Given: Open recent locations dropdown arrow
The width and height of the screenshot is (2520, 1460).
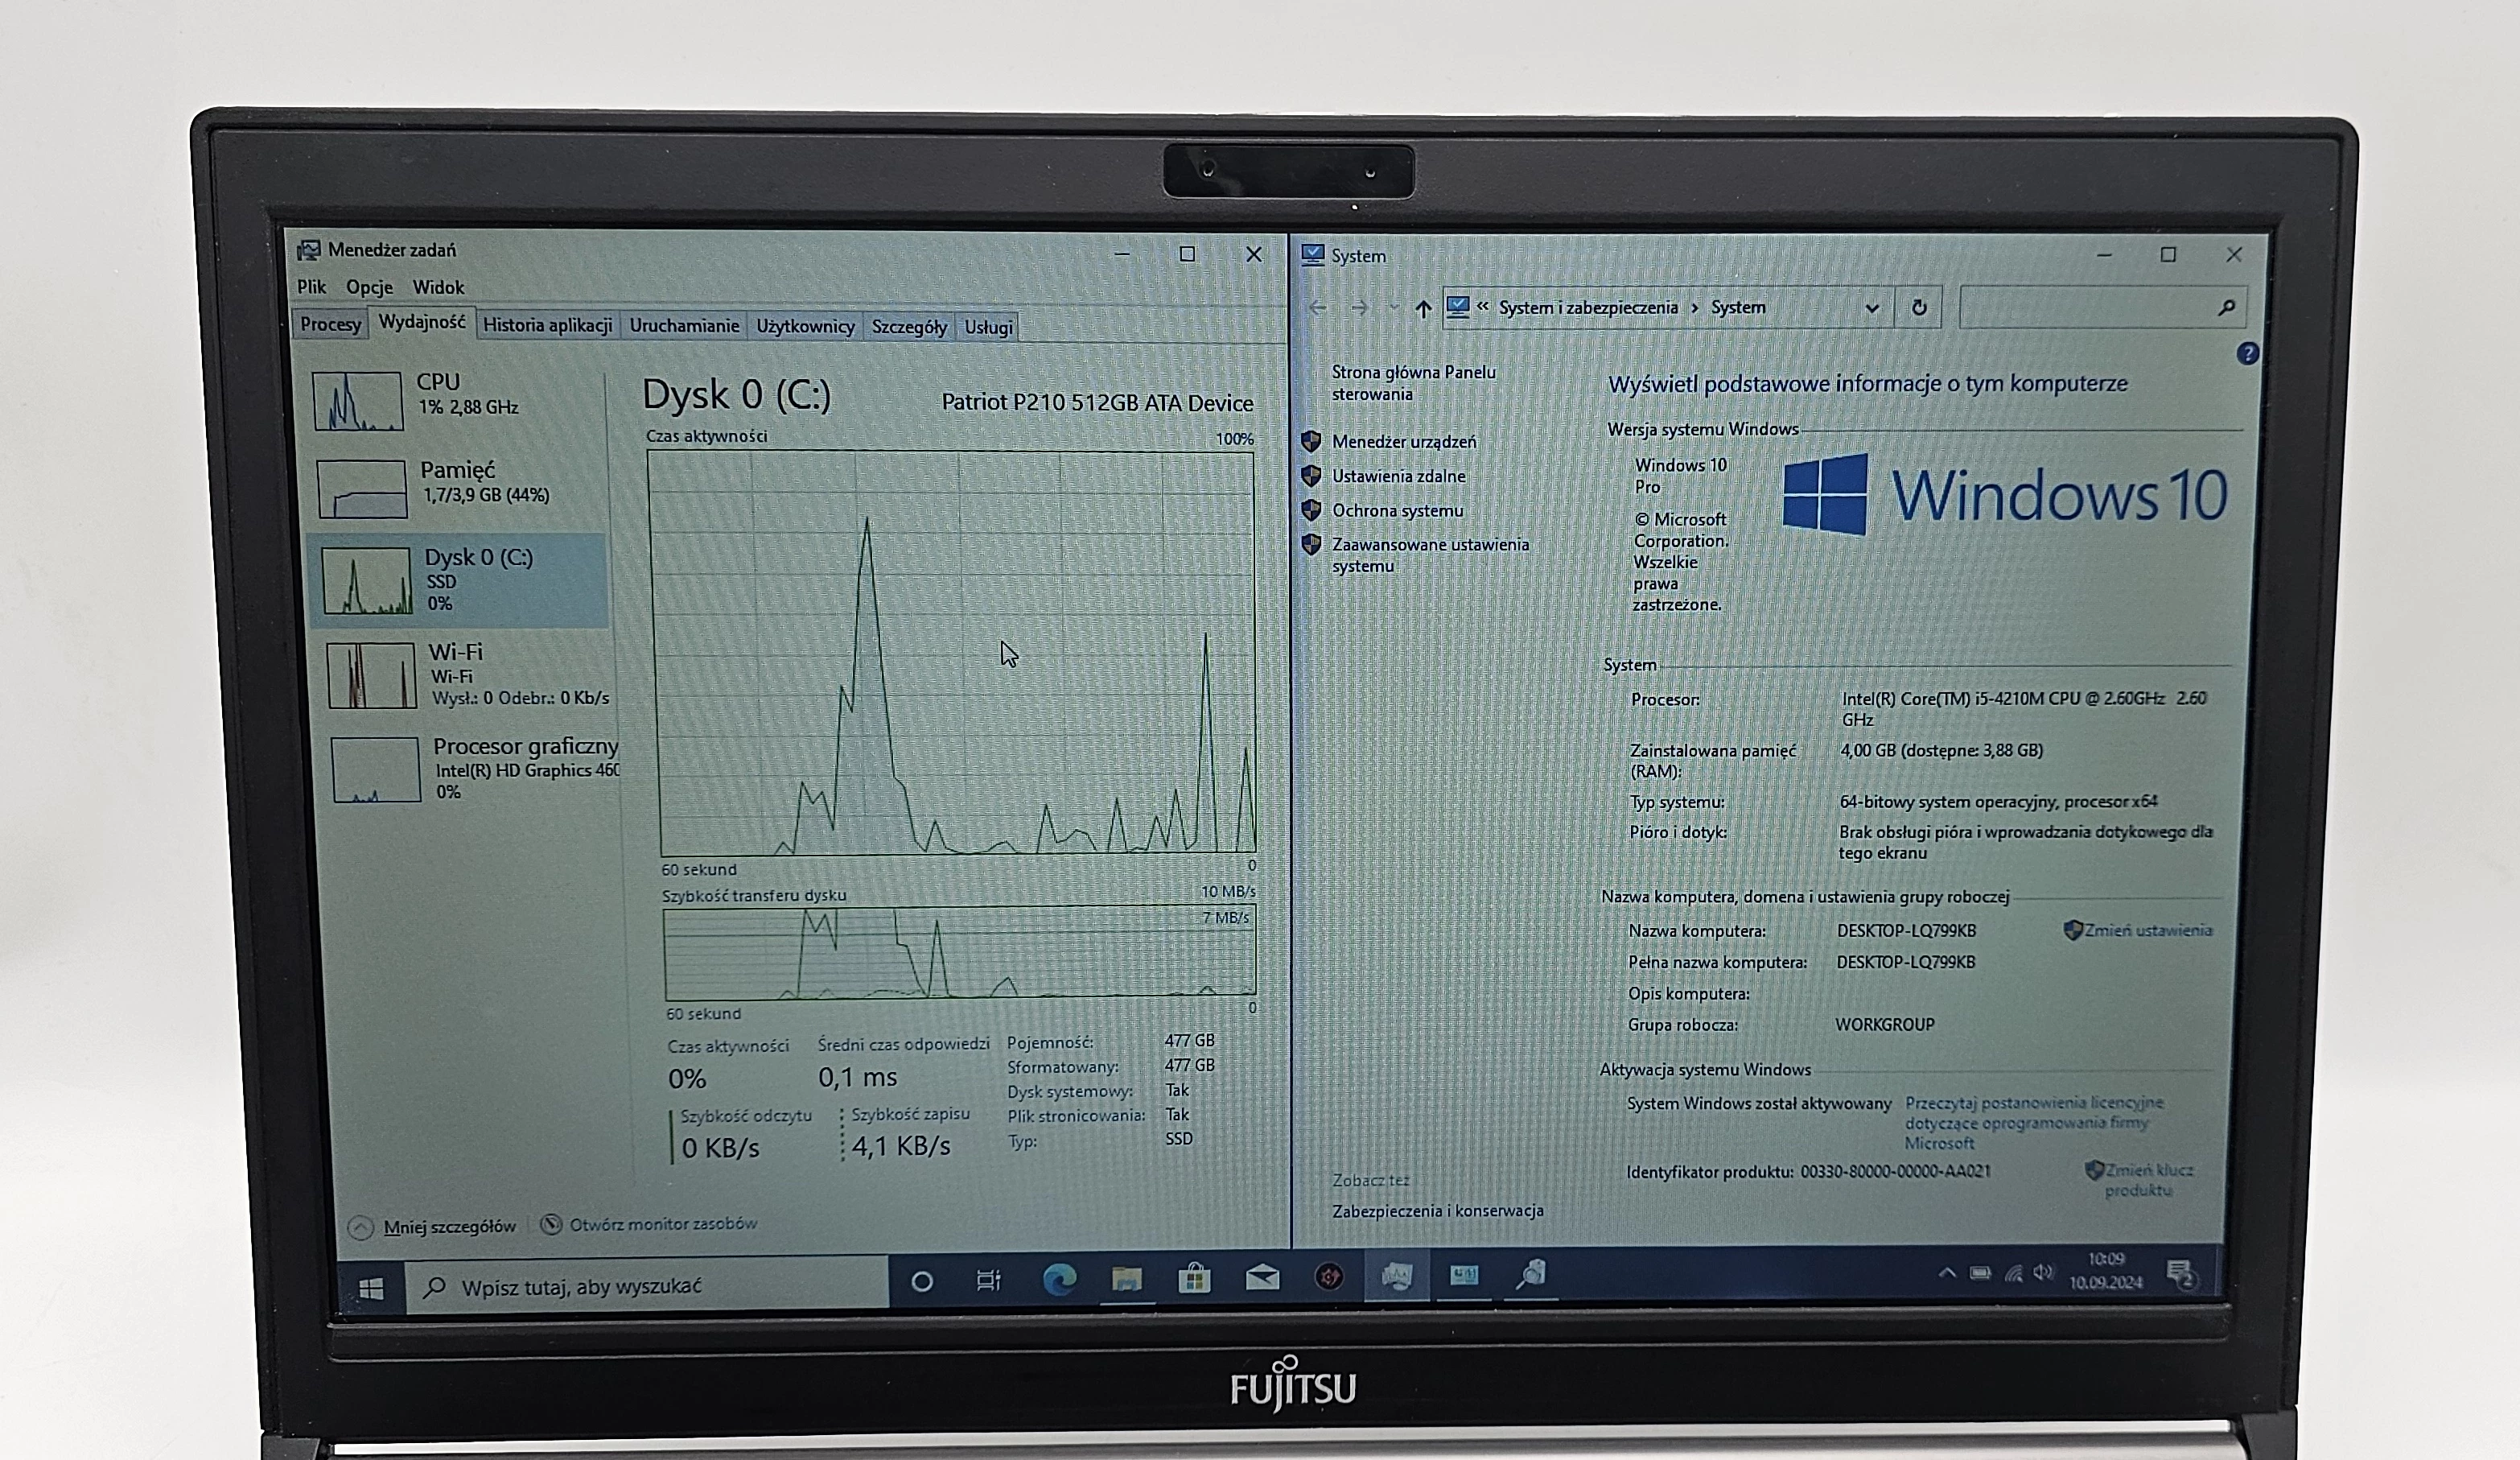Looking at the screenshot, I should point(1393,308).
